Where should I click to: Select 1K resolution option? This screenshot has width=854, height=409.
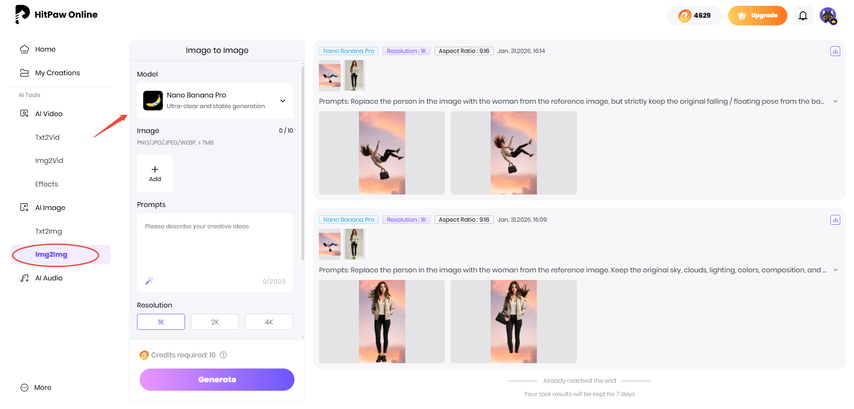[x=161, y=322]
